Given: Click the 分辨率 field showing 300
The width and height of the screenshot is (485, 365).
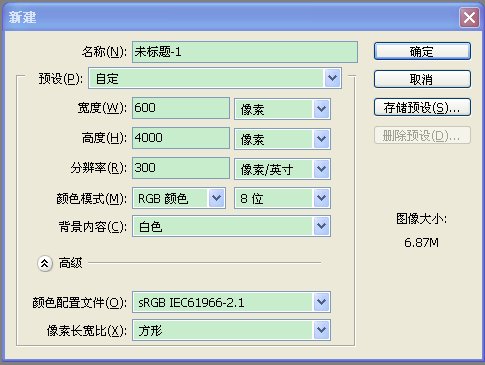Looking at the screenshot, I should point(181,168).
